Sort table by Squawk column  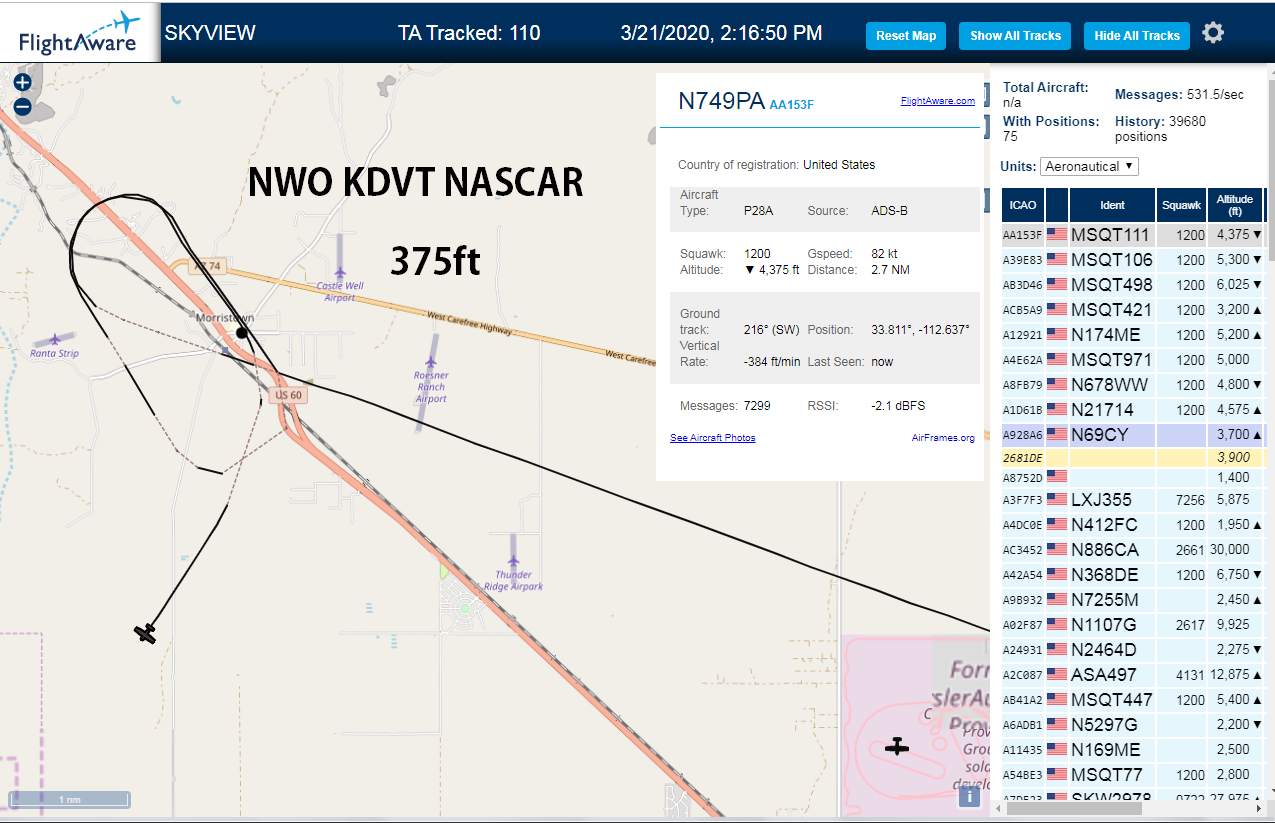coord(1181,205)
